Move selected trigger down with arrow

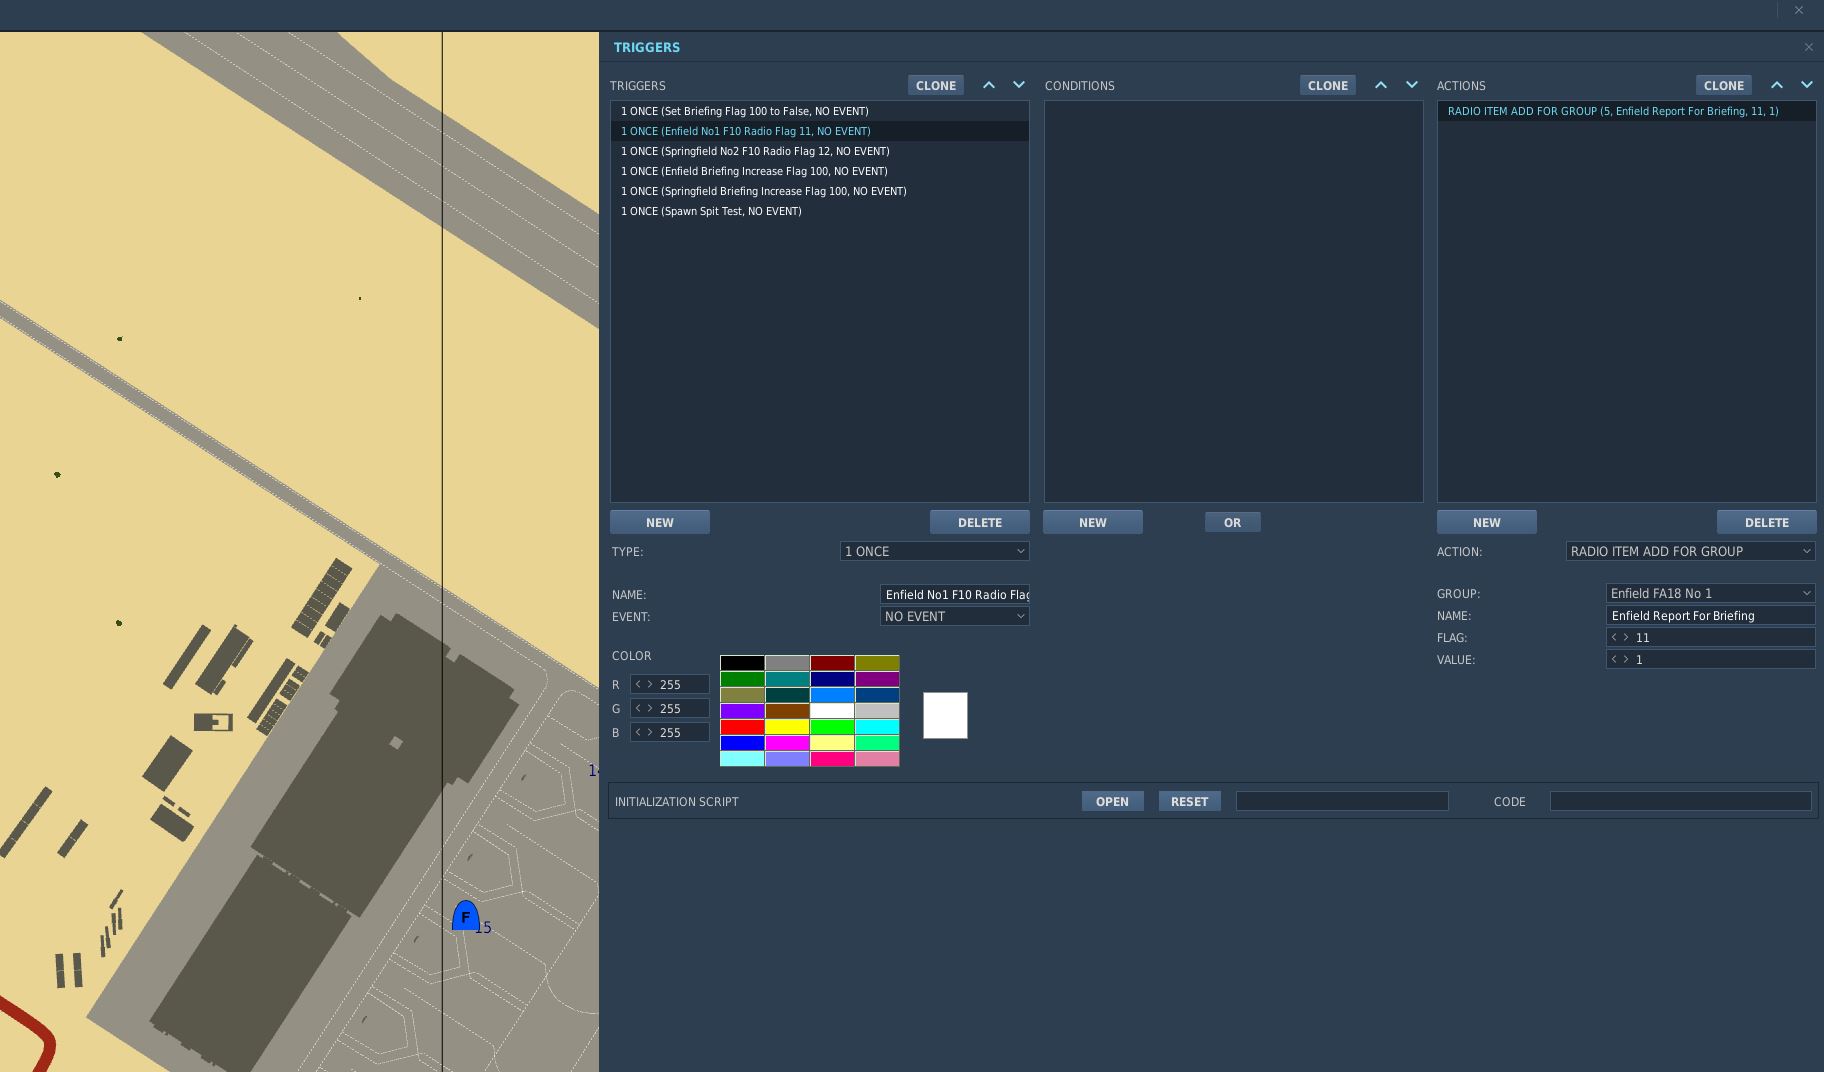(x=1019, y=85)
